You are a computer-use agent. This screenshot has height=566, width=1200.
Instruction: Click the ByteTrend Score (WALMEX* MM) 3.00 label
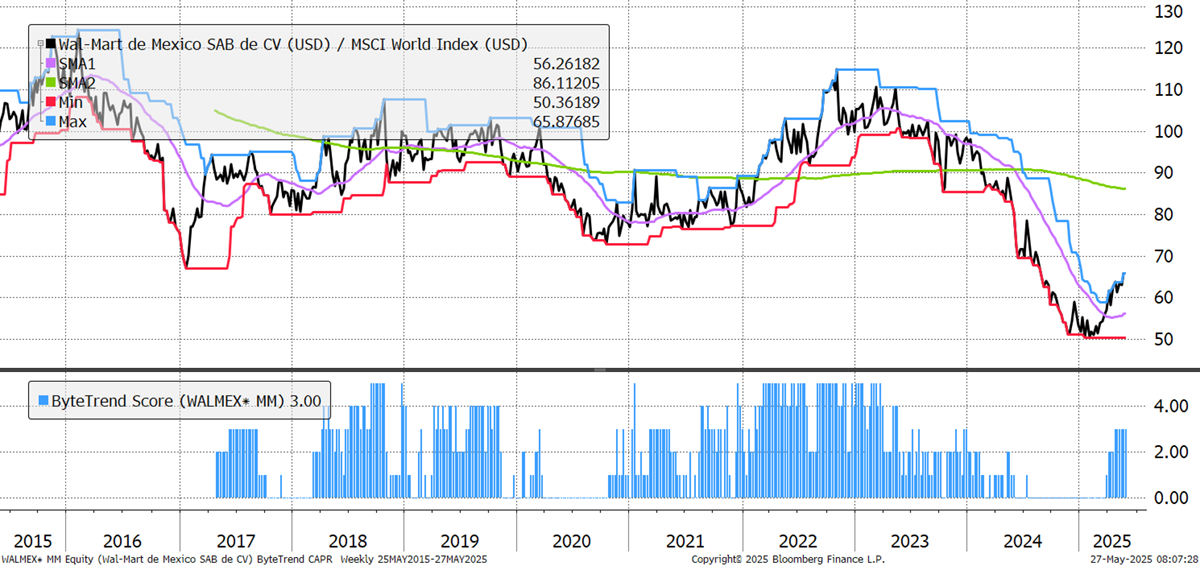pyautogui.click(x=189, y=399)
